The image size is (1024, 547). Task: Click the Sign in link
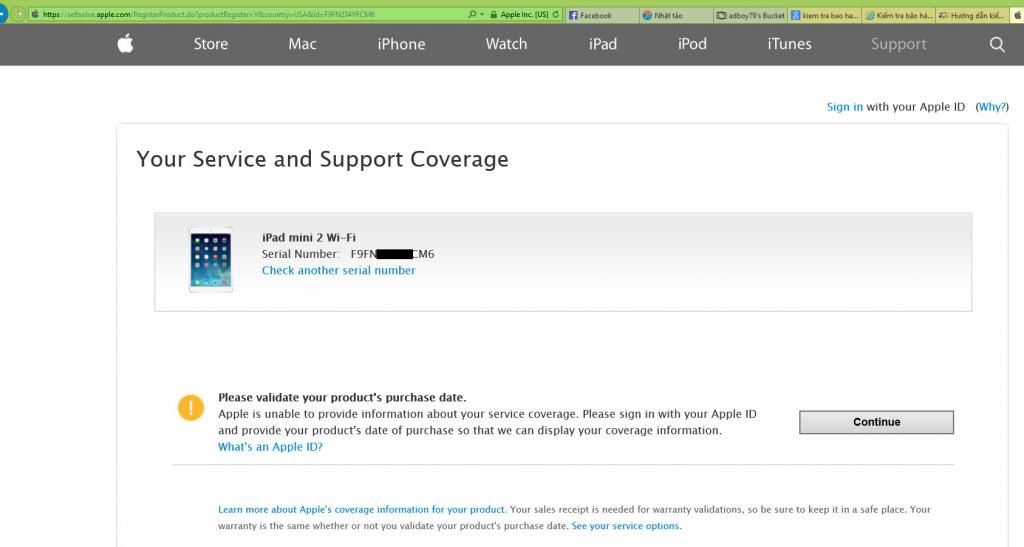point(844,107)
